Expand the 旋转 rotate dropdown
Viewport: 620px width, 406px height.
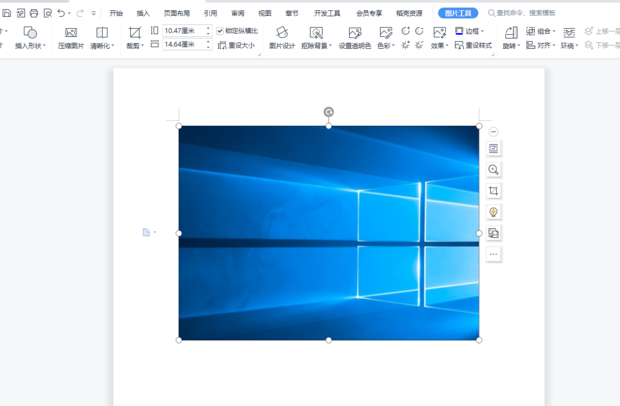518,46
